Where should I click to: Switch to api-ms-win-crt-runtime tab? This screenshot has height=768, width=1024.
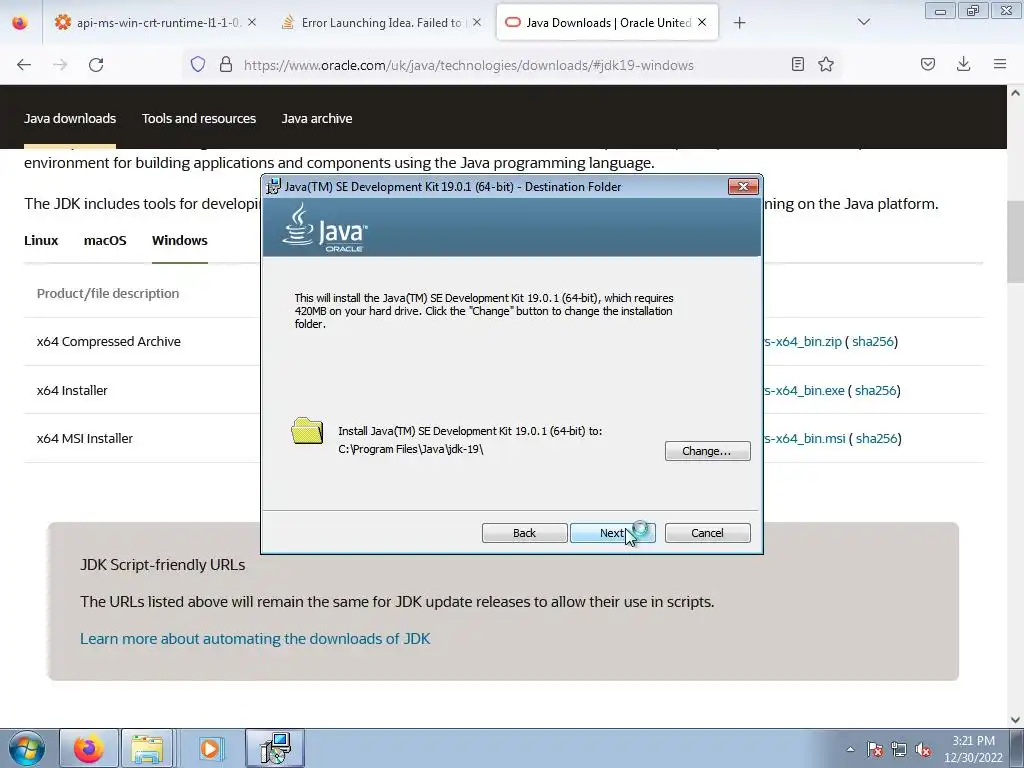(157, 23)
